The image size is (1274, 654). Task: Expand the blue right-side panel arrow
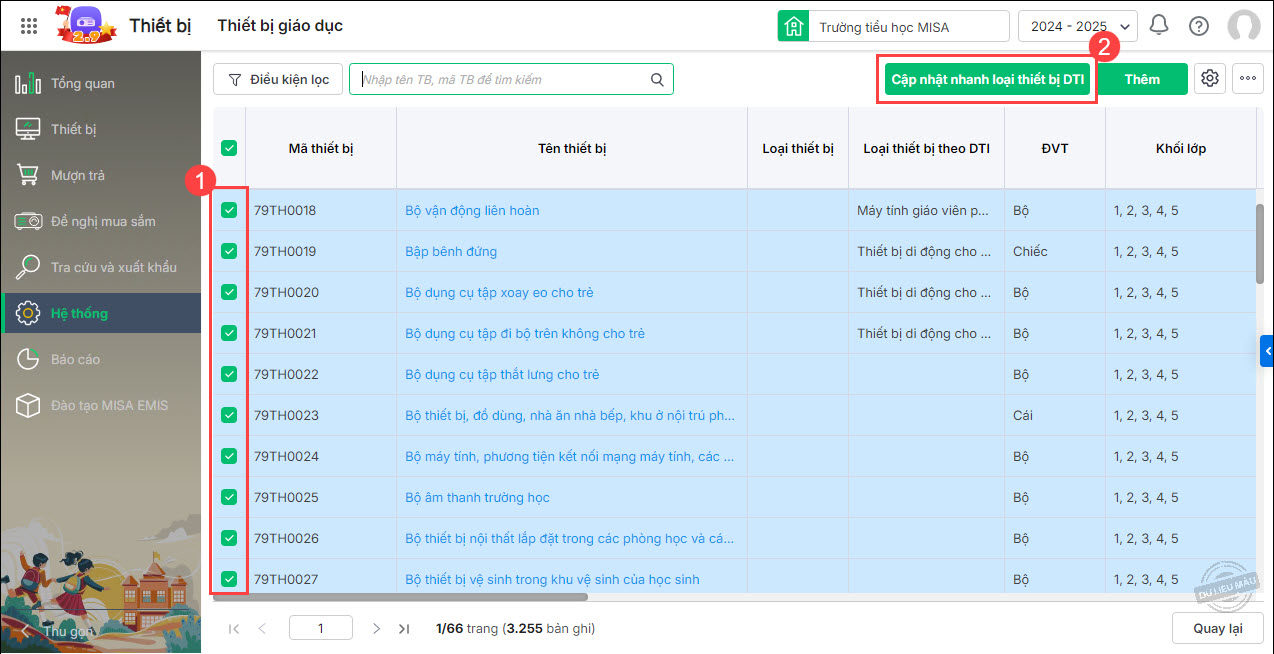(x=1267, y=351)
